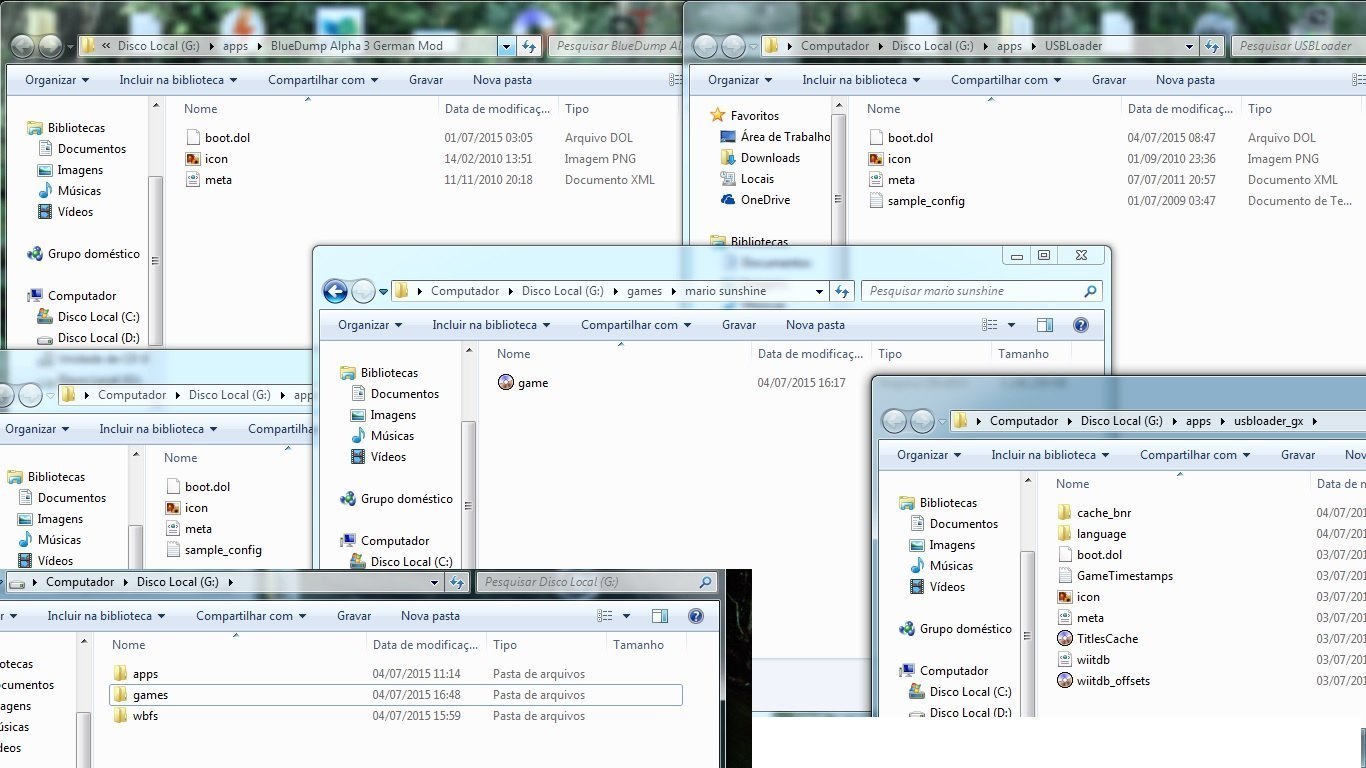Open Downloads in USBLoader window favorites
Screen dimensions: 1366x768
760,158
